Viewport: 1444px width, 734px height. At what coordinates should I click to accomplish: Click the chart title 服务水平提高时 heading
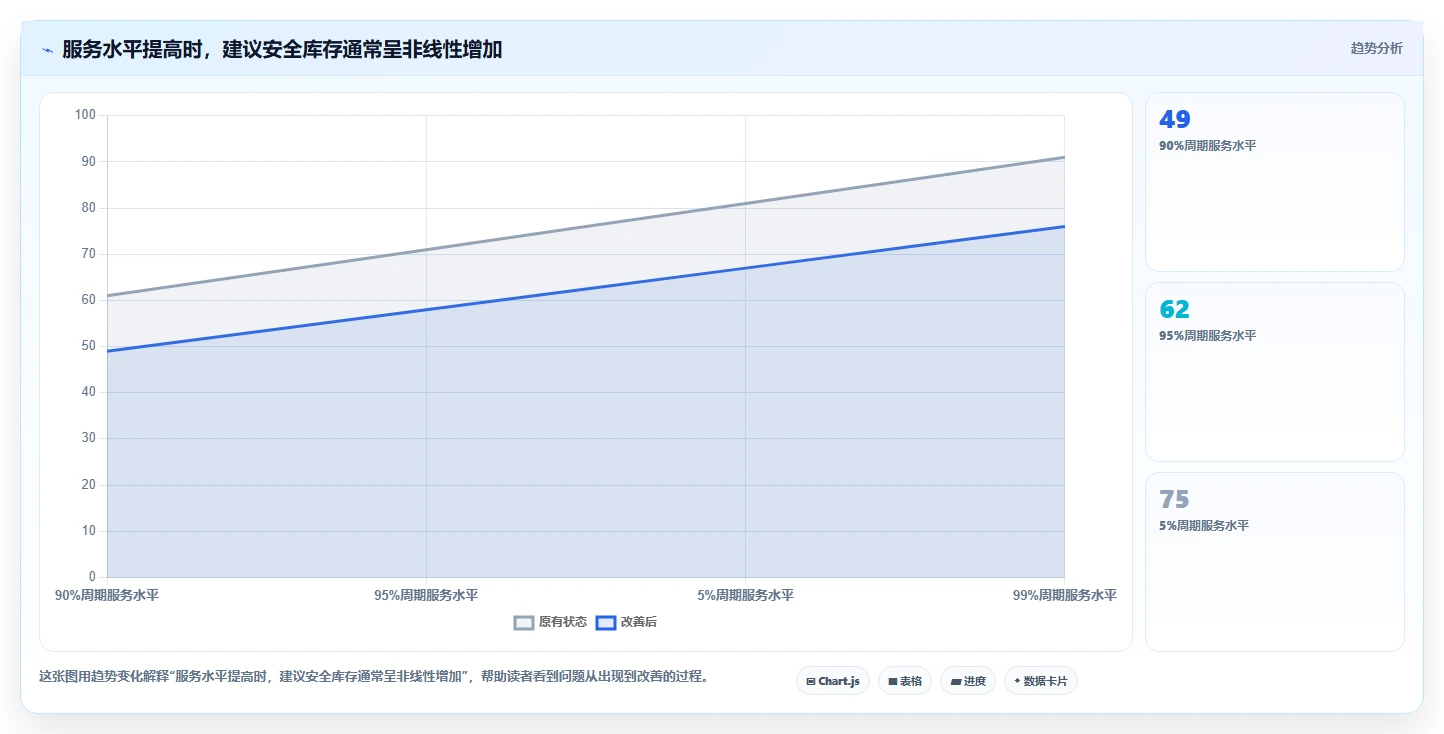[282, 49]
